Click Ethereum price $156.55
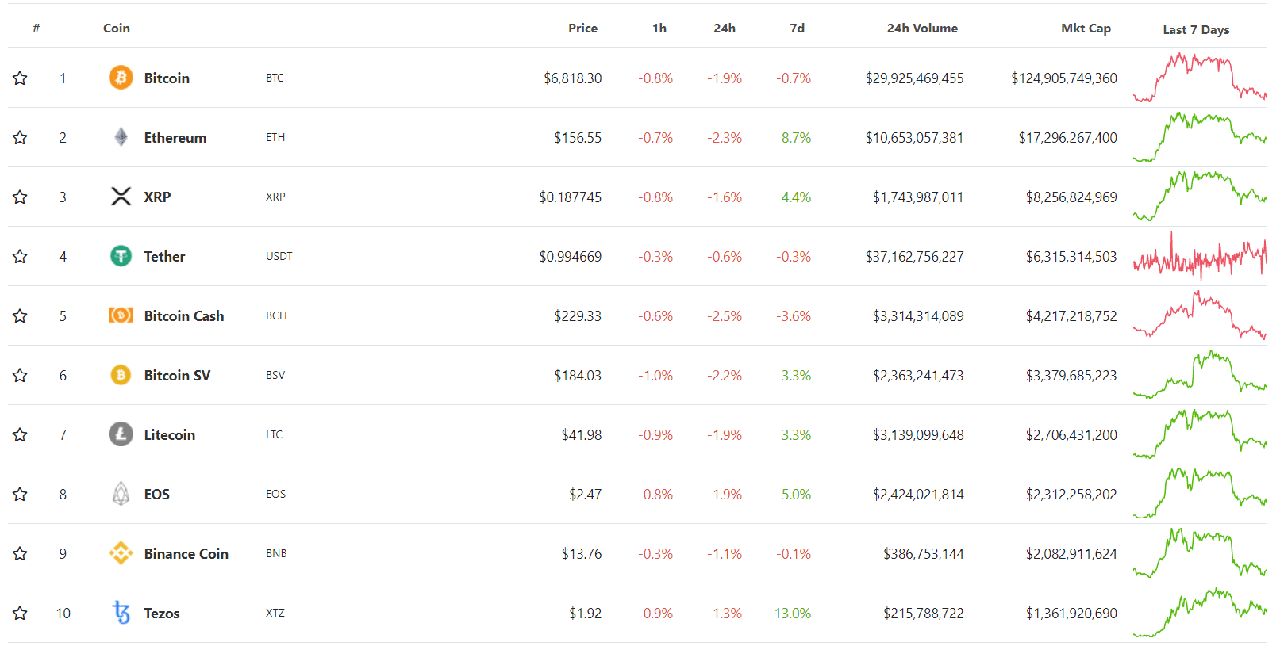This screenshot has height=646, width=1280. [x=578, y=137]
